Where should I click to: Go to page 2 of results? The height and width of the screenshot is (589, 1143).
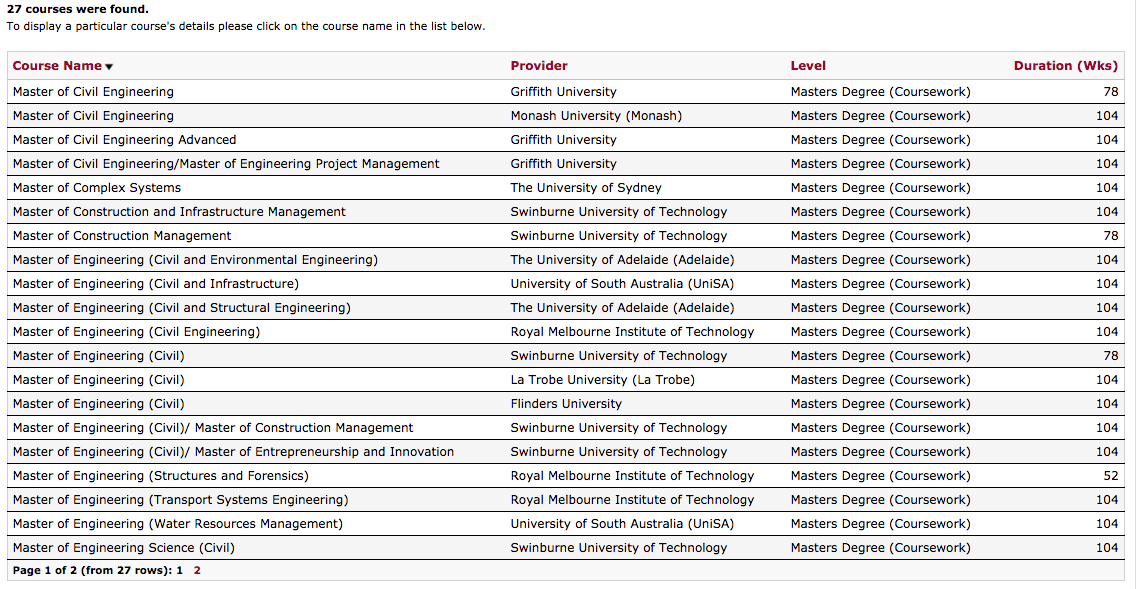(197, 571)
